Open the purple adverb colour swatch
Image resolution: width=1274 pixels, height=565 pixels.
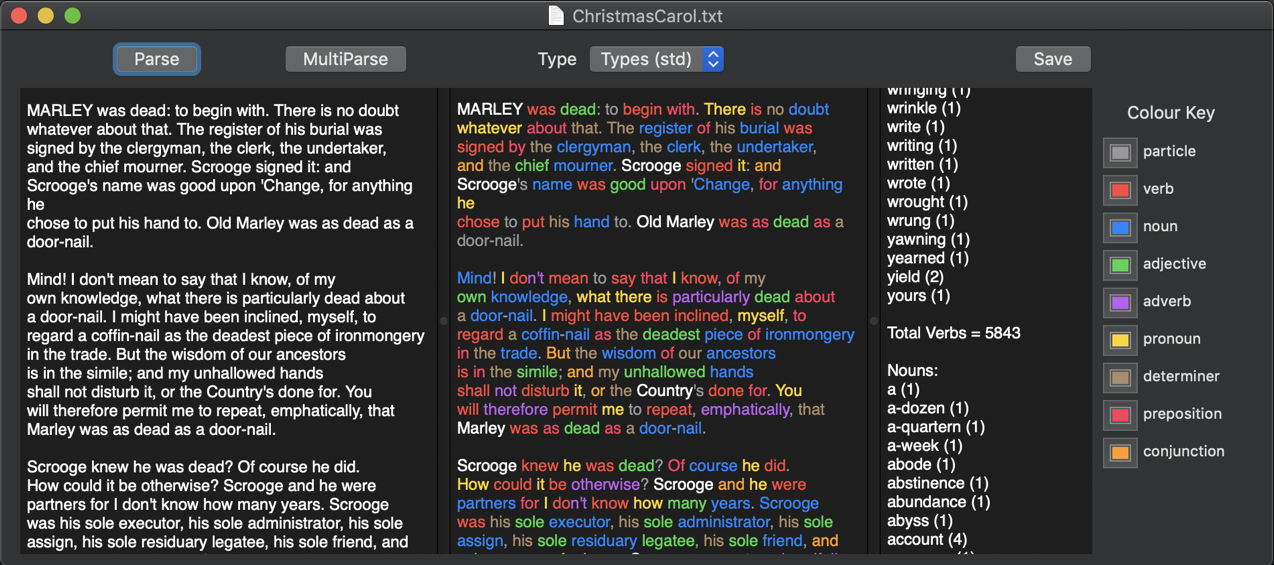click(1120, 302)
